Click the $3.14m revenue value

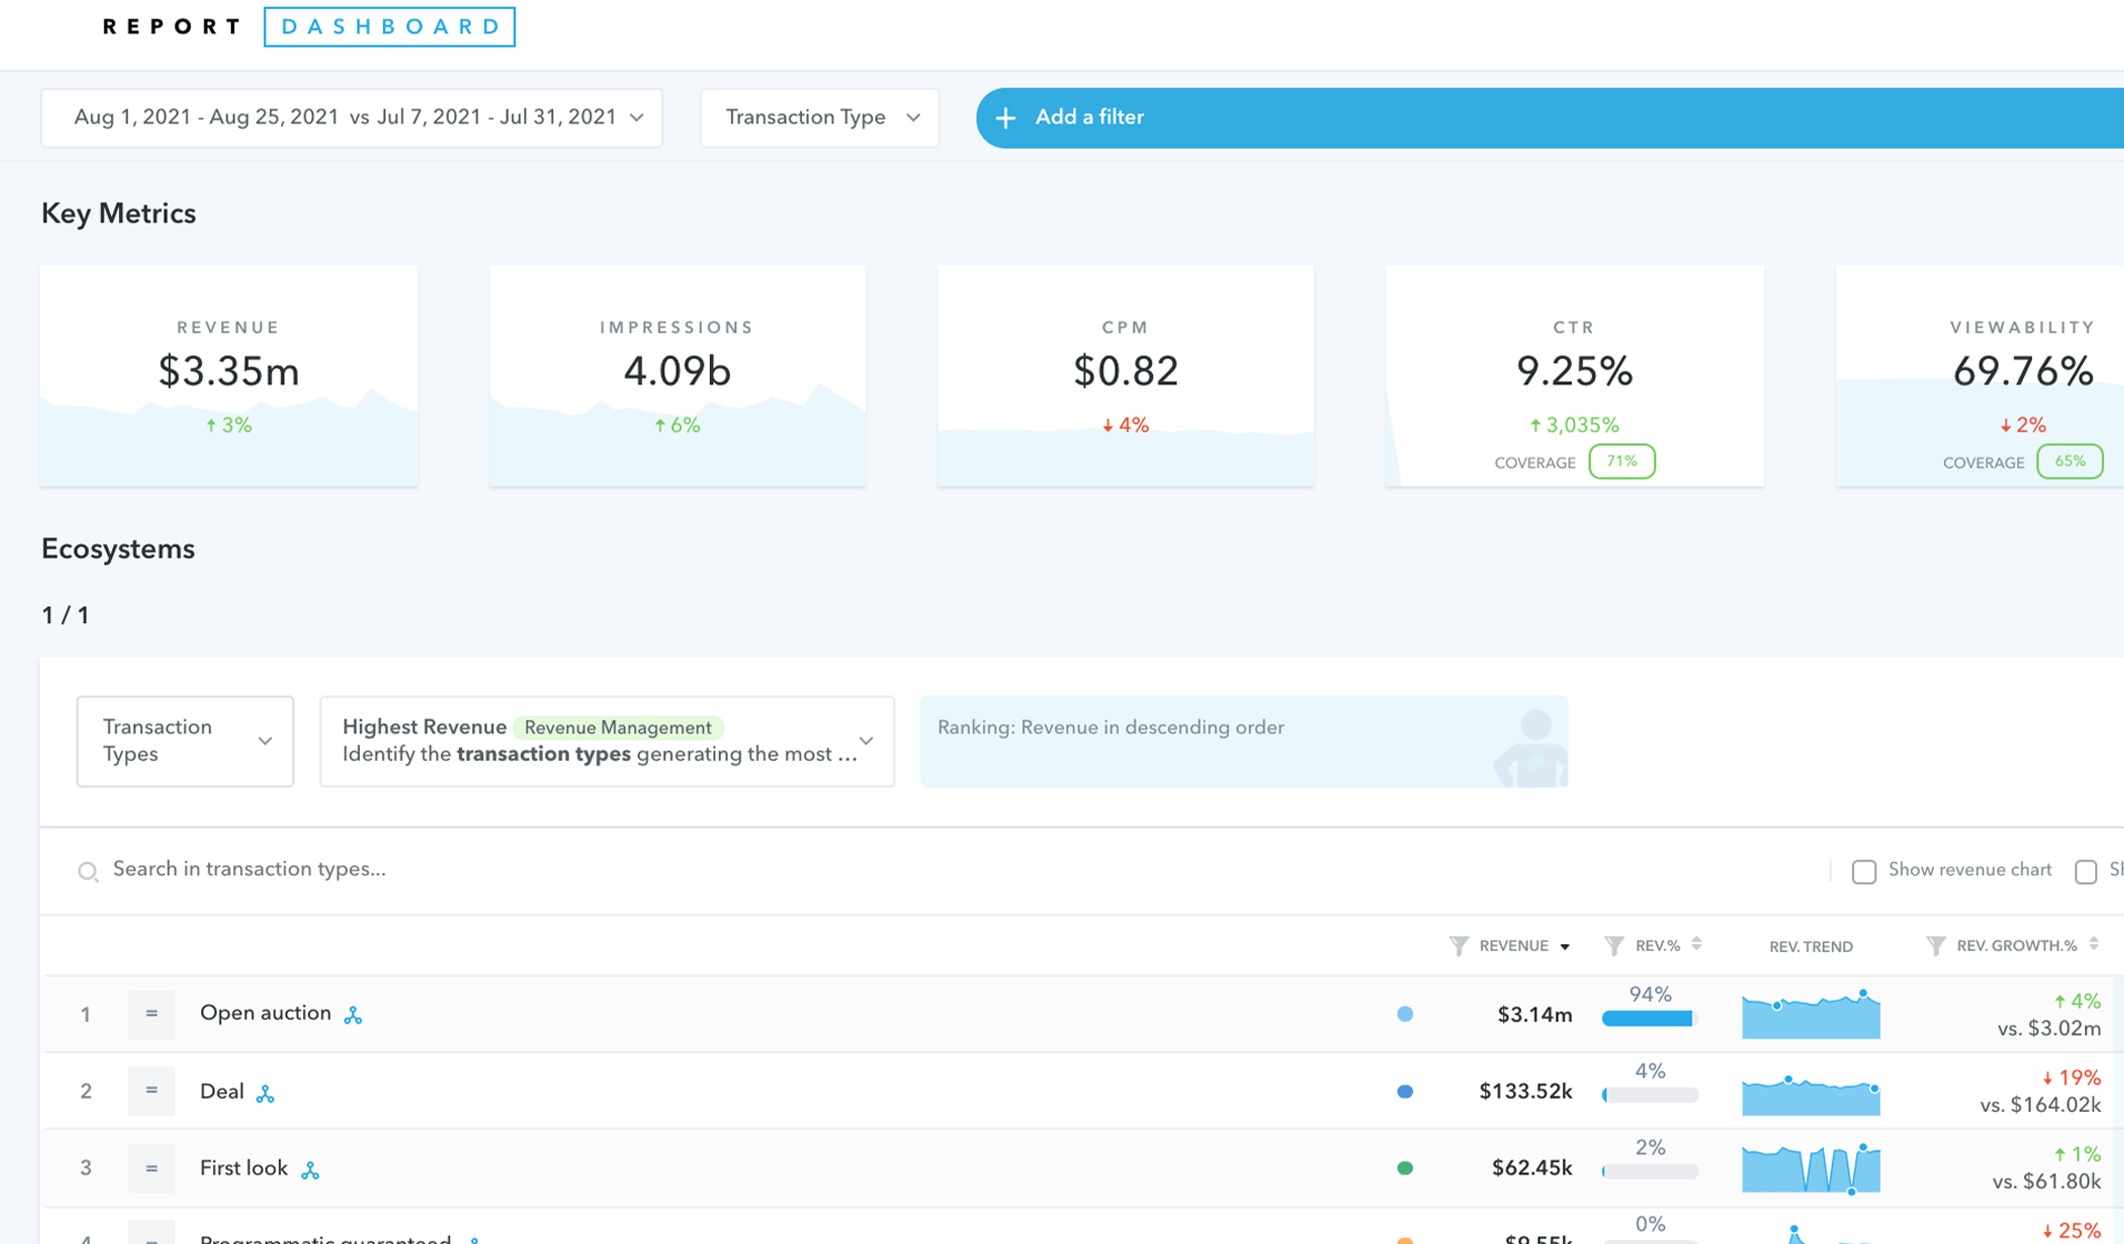[x=1534, y=1015]
